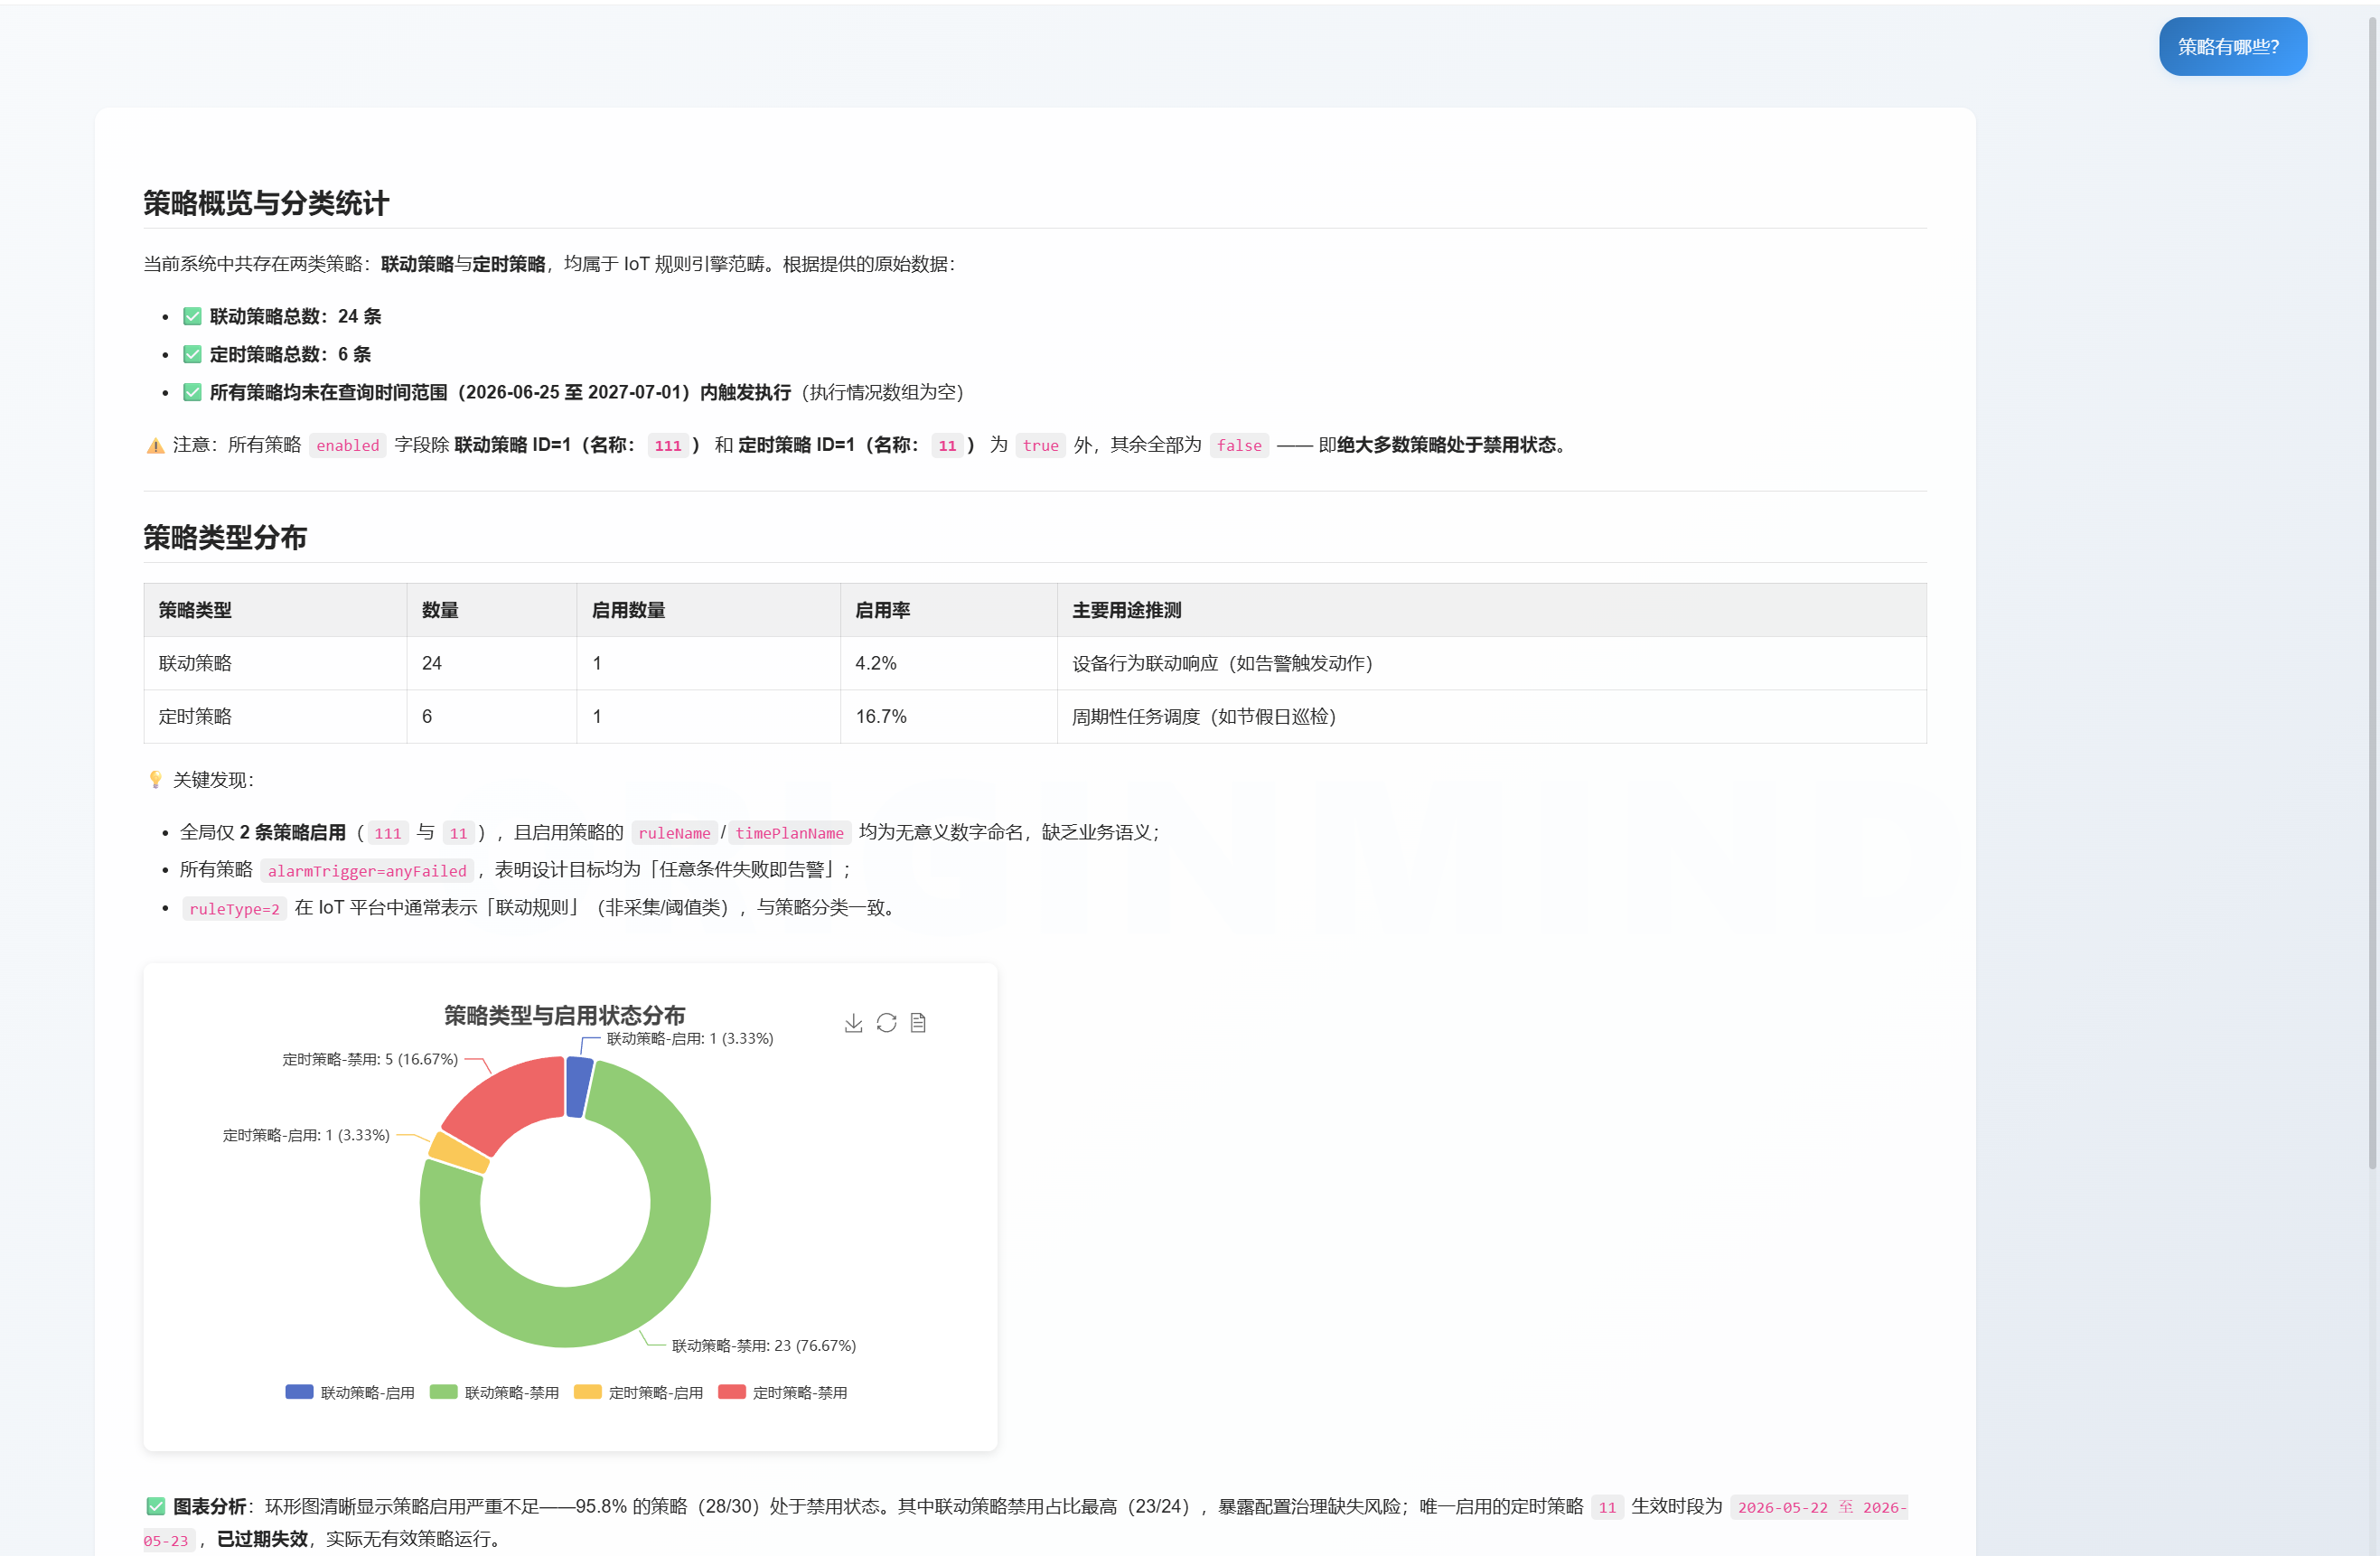Image resolution: width=2380 pixels, height=1556 pixels.
Task: Click the 策略类型 column header
Action: [275, 610]
